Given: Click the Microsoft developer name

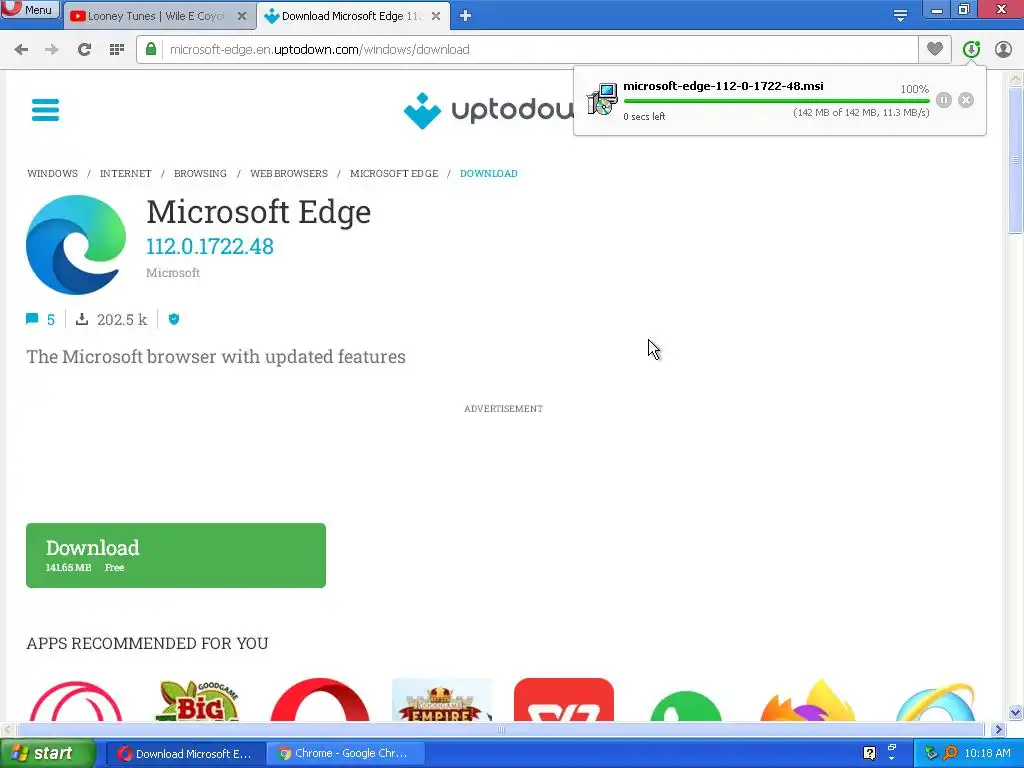Looking at the screenshot, I should tap(173, 273).
